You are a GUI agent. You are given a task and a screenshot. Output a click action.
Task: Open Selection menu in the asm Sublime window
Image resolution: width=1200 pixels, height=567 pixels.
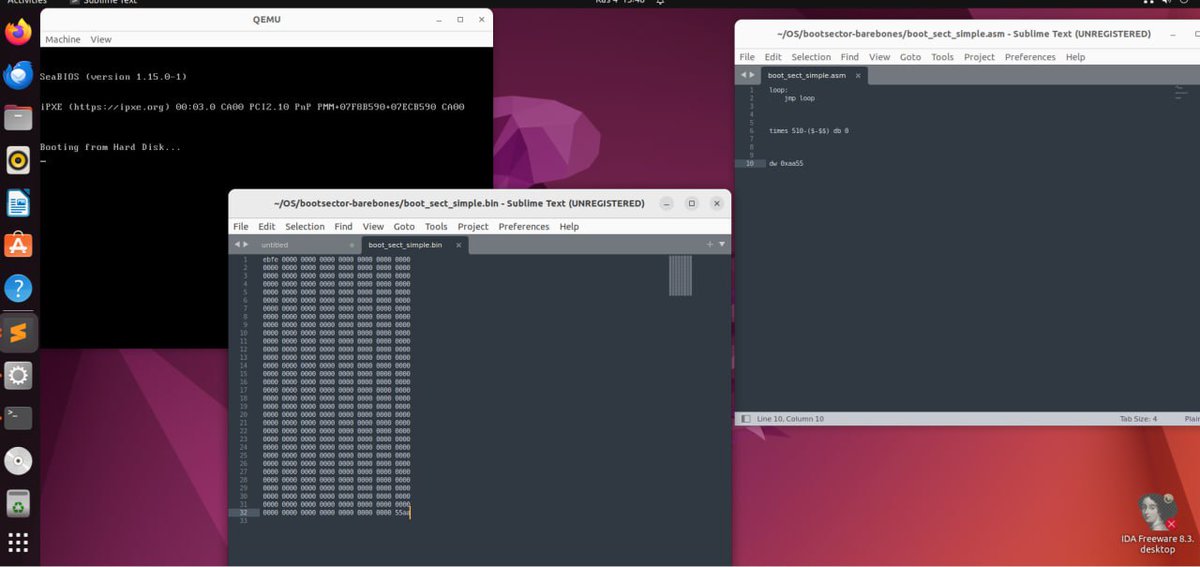click(811, 57)
